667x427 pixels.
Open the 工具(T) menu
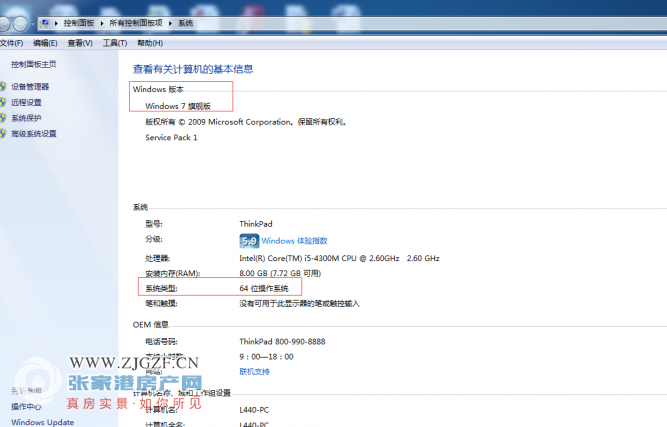tap(115, 43)
